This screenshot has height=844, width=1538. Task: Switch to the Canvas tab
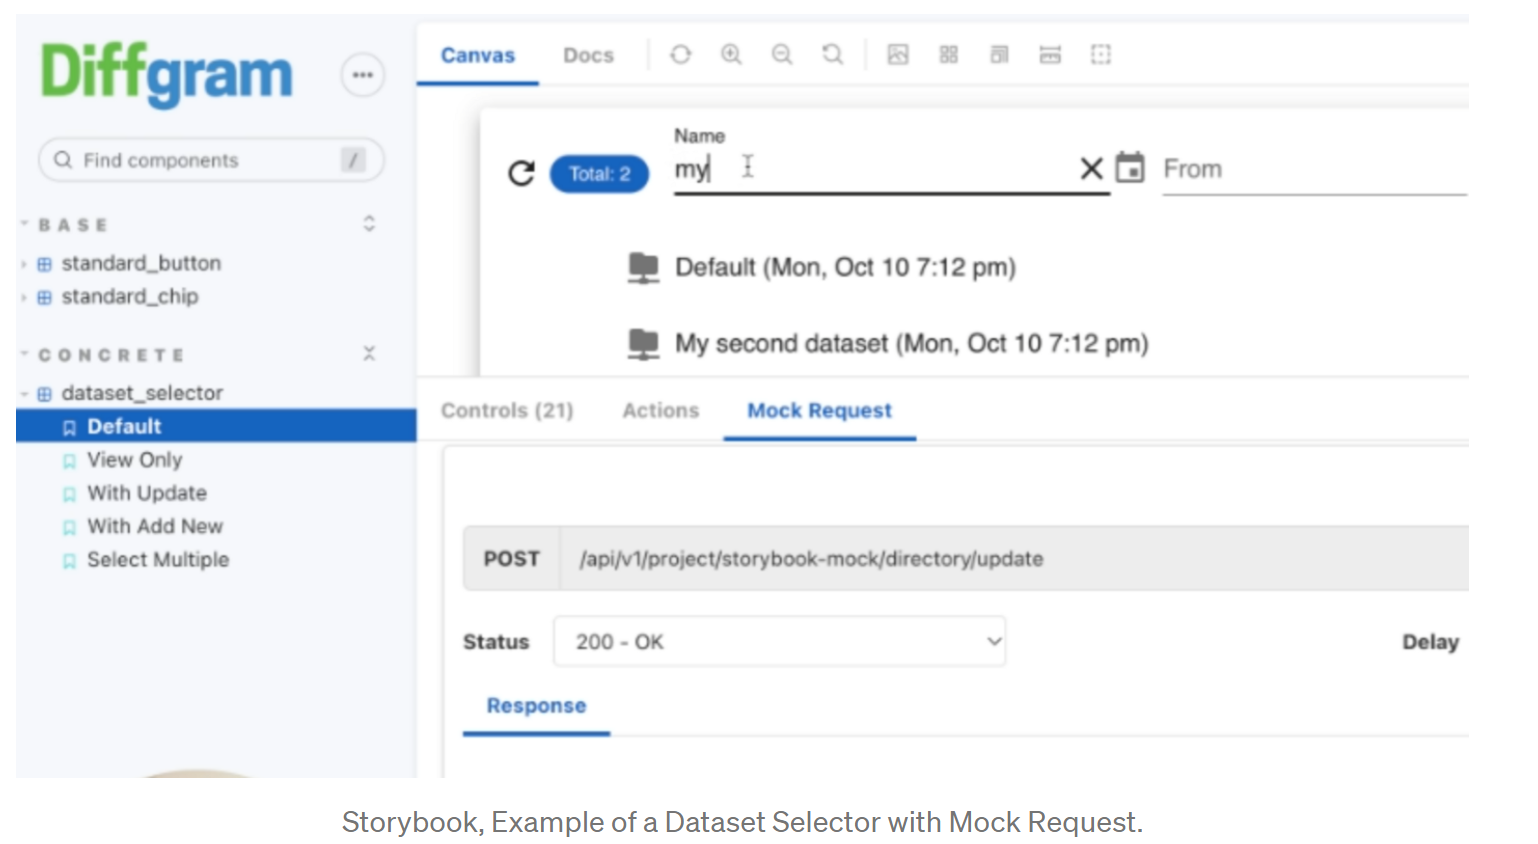[x=478, y=55]
